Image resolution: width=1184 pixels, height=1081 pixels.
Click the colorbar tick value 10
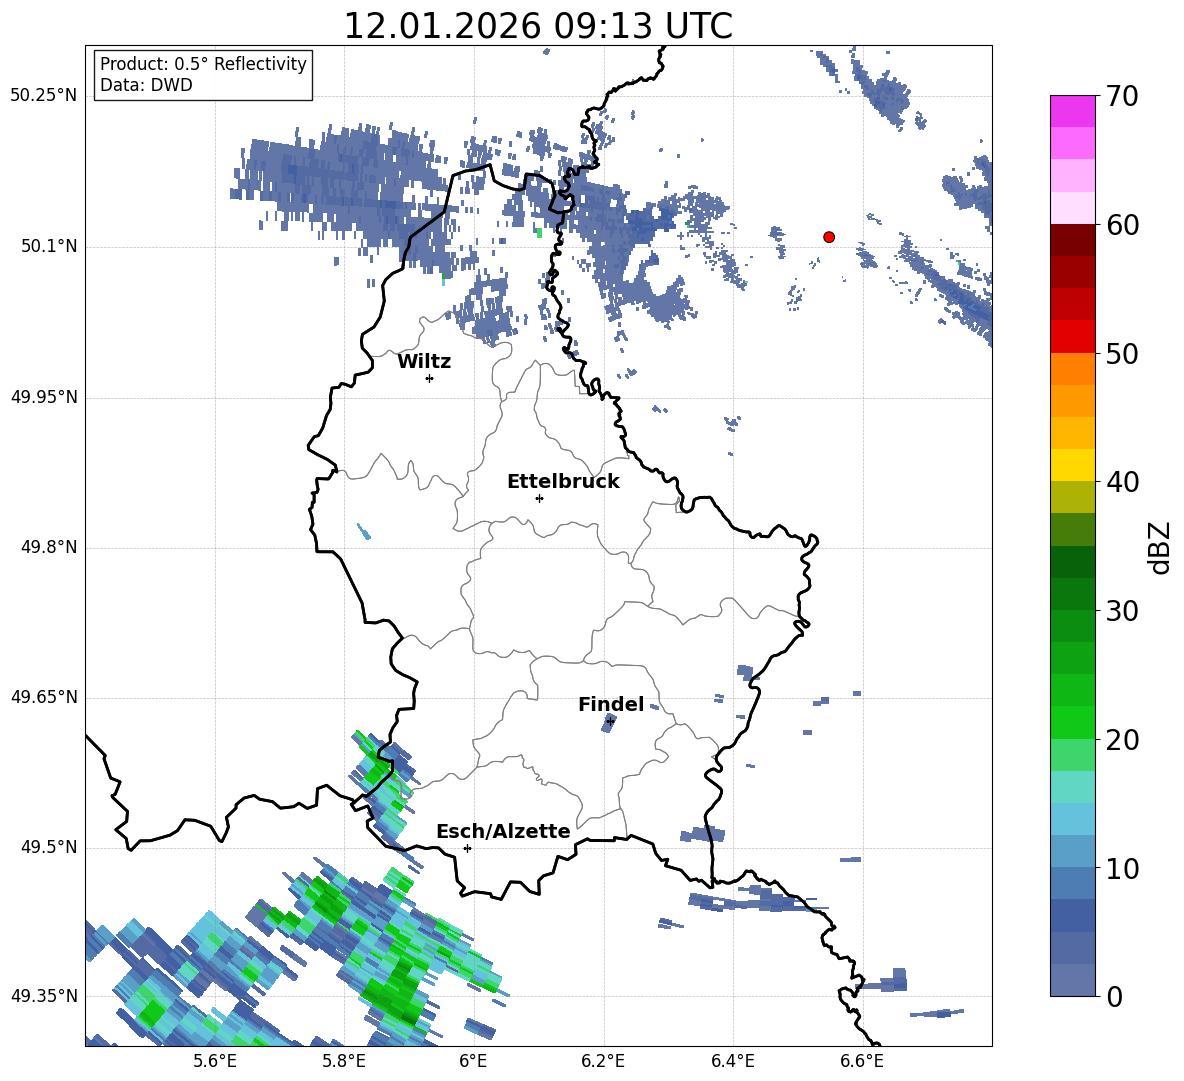pos(1122,869)
